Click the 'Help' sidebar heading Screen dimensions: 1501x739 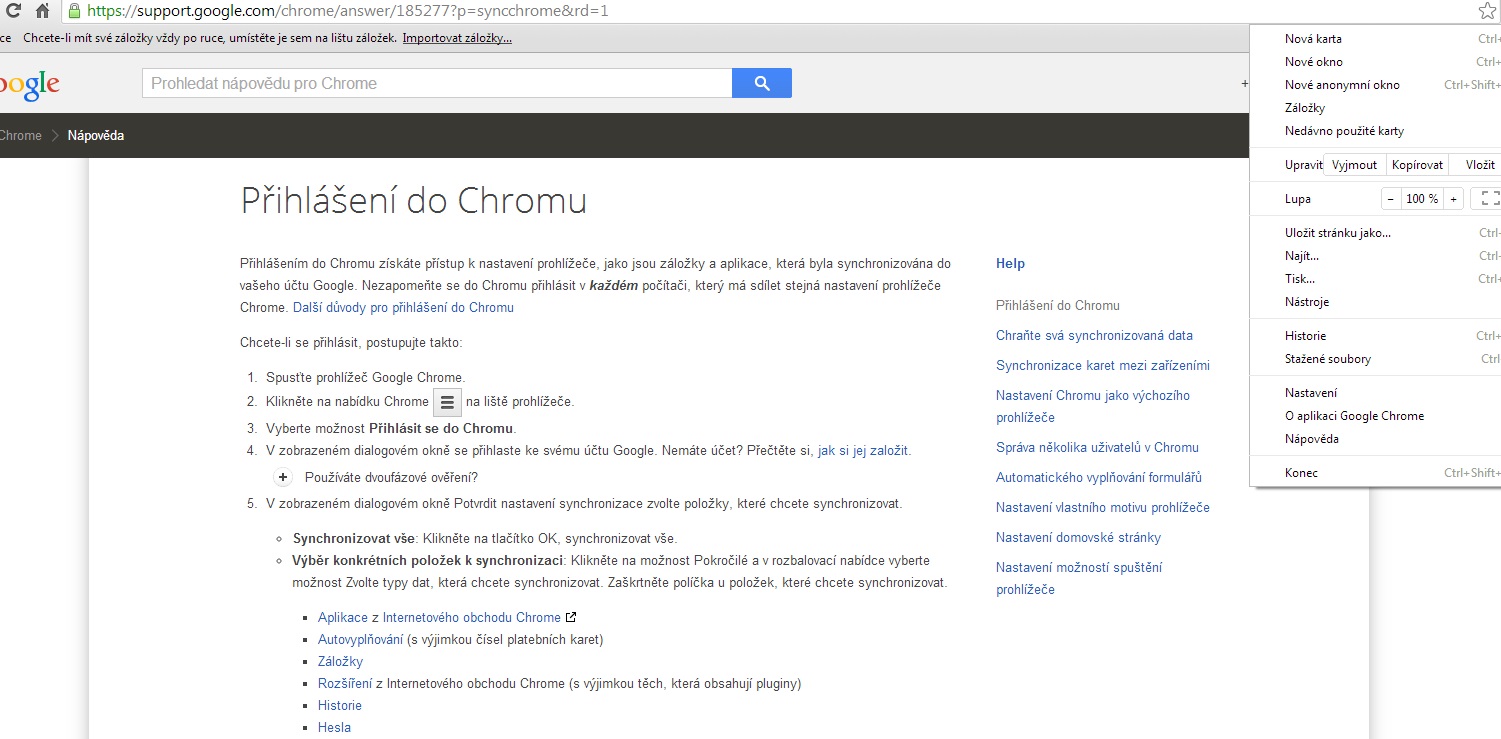(x=1010, y=263)
